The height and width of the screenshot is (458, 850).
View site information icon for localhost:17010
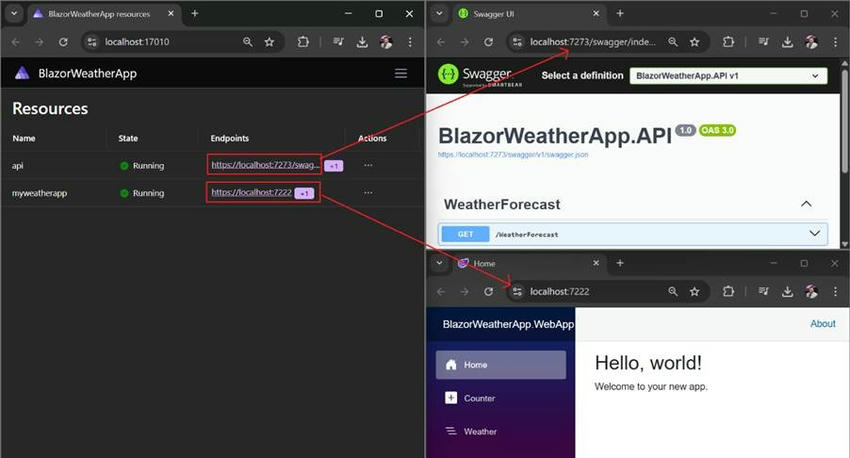pos(92,42)
